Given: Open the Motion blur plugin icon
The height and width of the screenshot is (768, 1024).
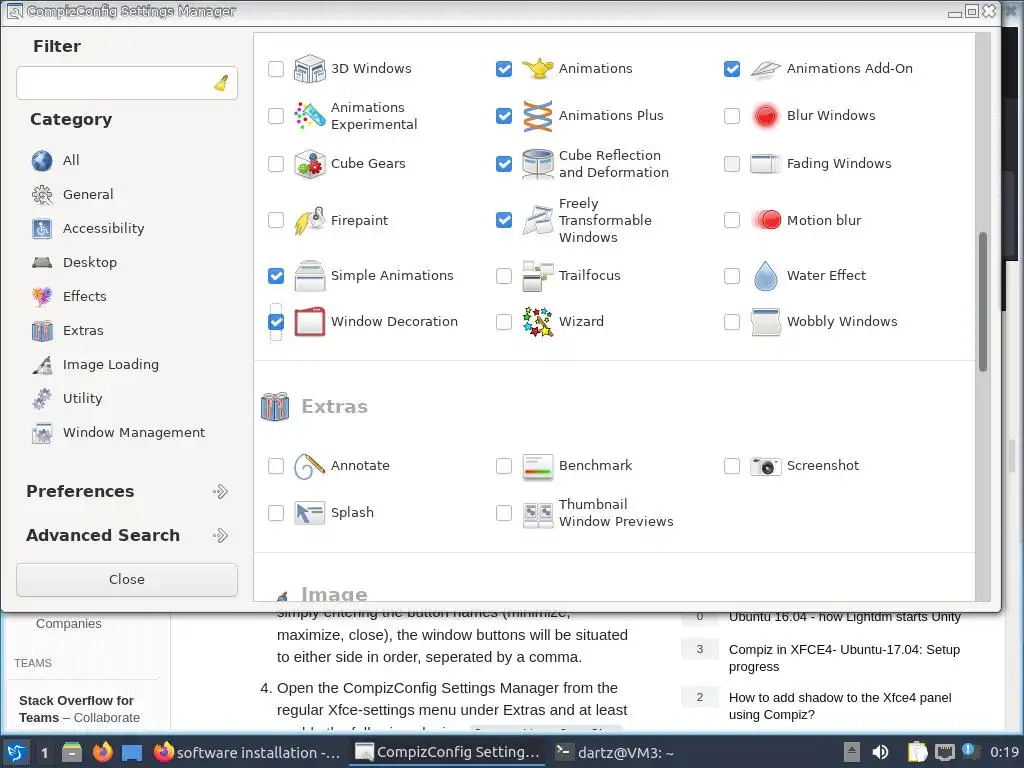Looking at the screenshot, I should (x=765, y=220).
